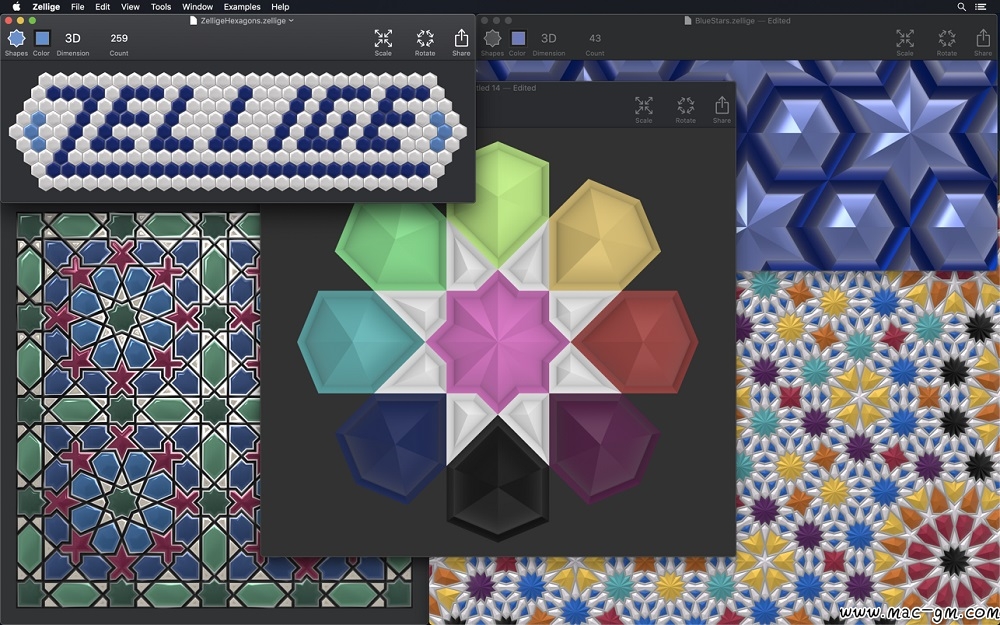This screenshot has height=625, width=1000.
Task: Open Color swatch in ZelligeHexagons toolbar
Action: pyautogui.click(x=42, y=39)
